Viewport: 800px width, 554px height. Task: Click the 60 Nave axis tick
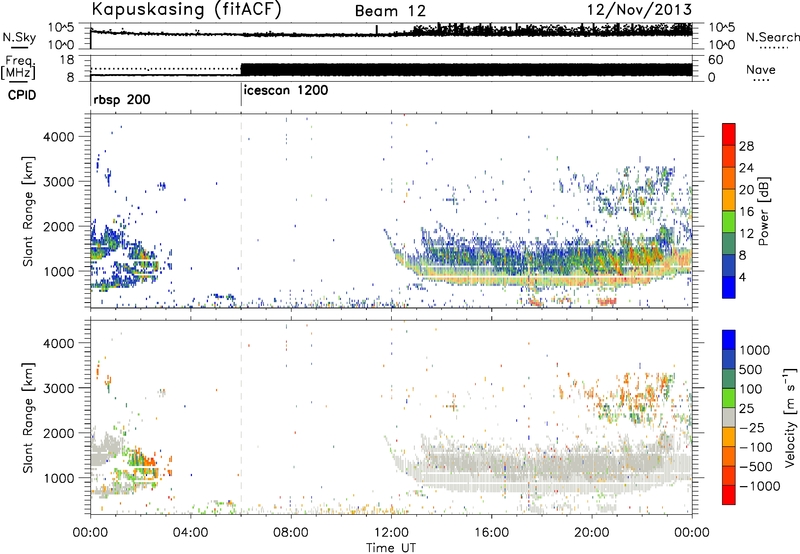pos(716,60)
